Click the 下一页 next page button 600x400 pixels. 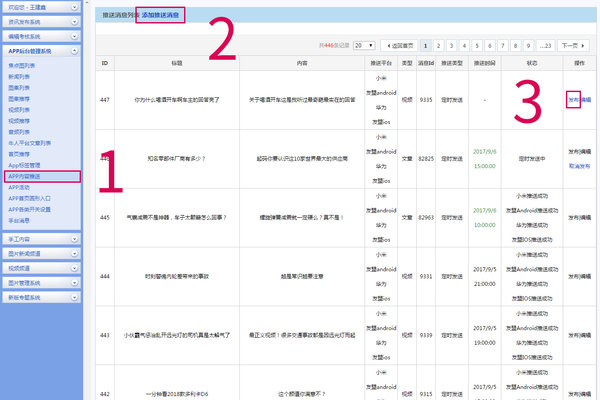point(570,45)
